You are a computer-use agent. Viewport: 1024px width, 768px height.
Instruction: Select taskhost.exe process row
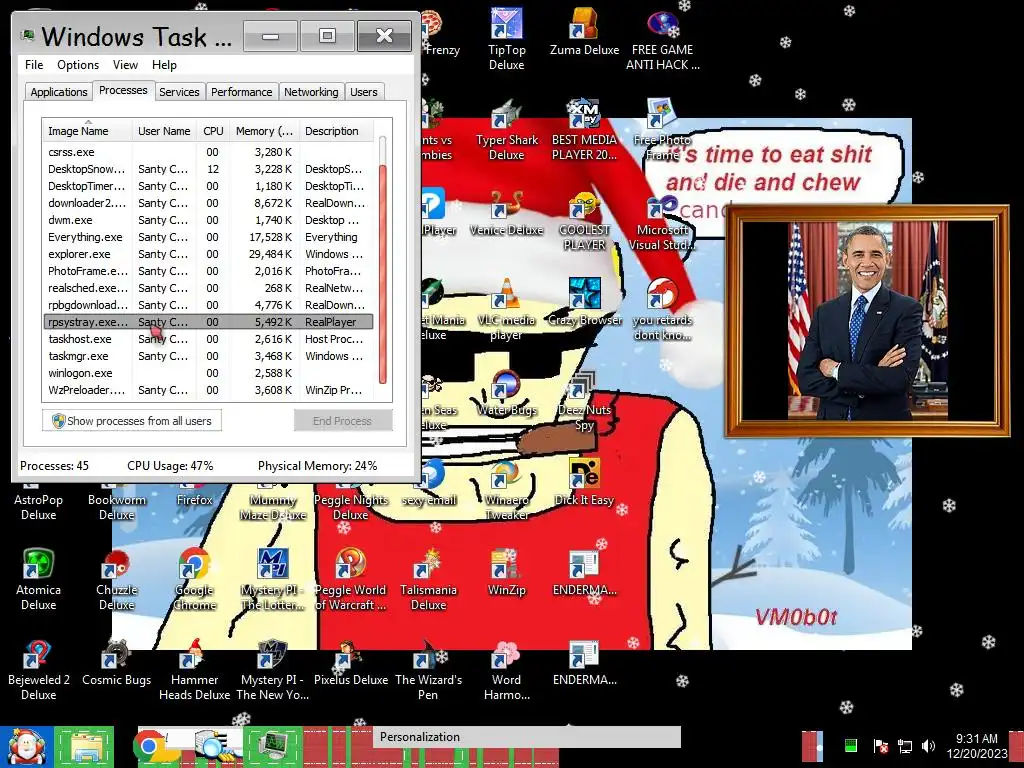(x=208, y=339)
